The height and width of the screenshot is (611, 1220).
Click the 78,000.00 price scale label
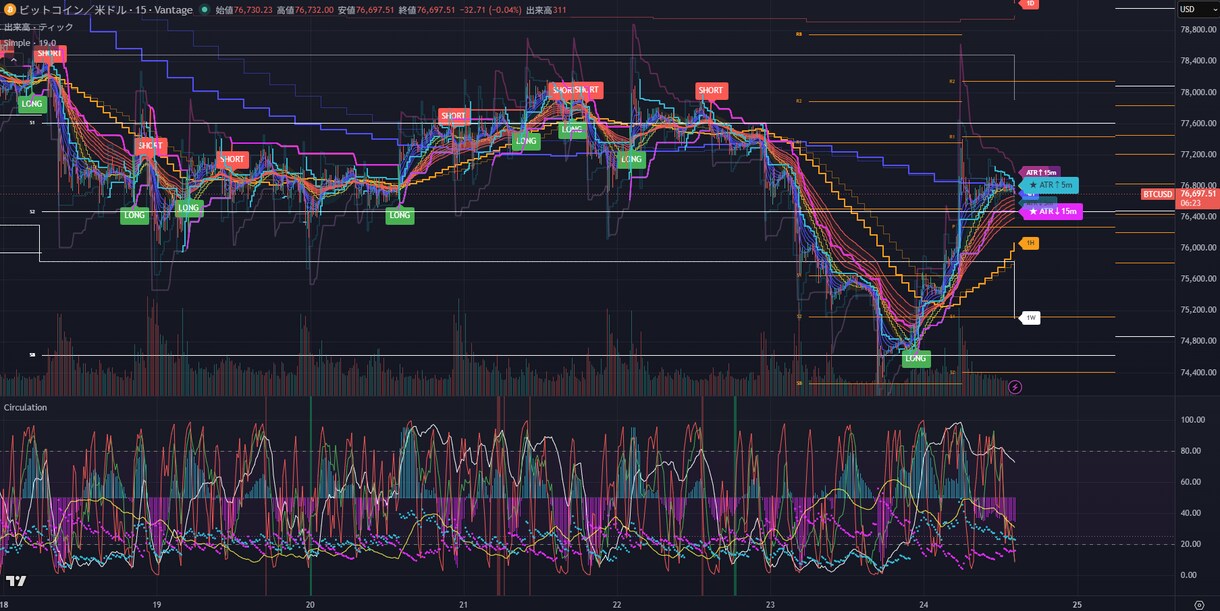click(1197, 92)
